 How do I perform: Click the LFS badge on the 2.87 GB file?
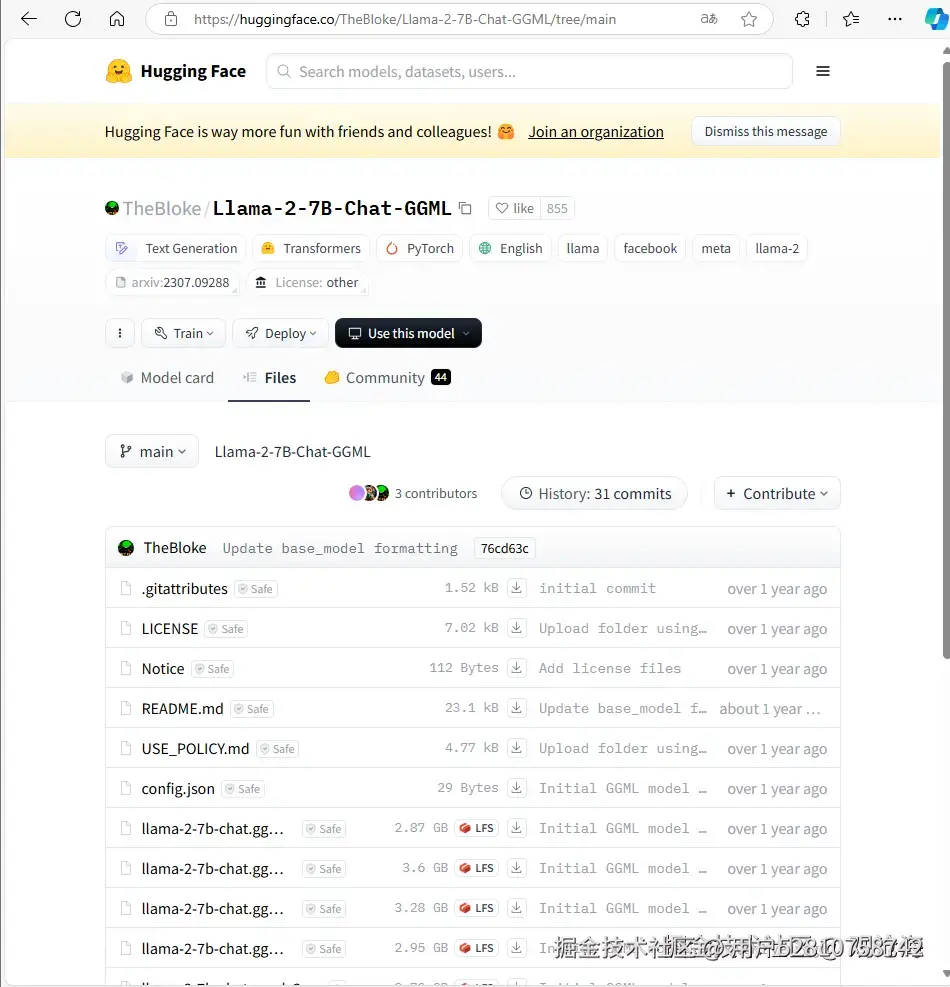pyautogui.click(x=477, y=828)
